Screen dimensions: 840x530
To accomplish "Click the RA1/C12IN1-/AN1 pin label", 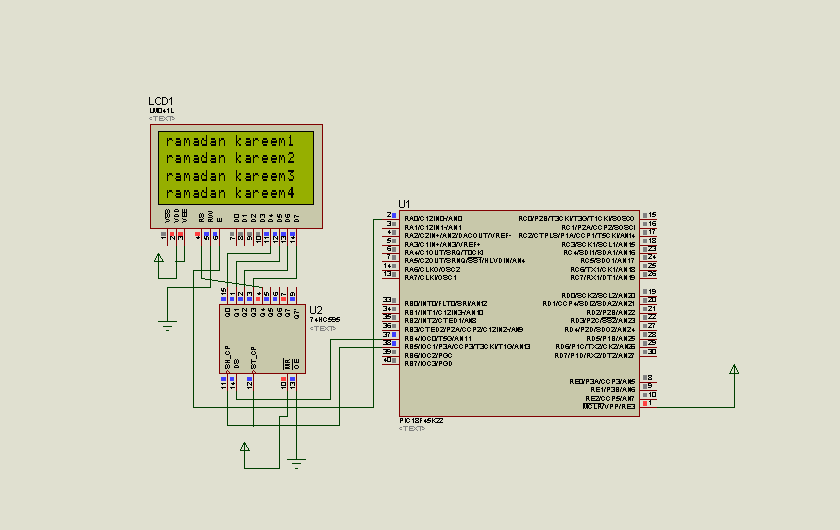I will click(433, 227).
